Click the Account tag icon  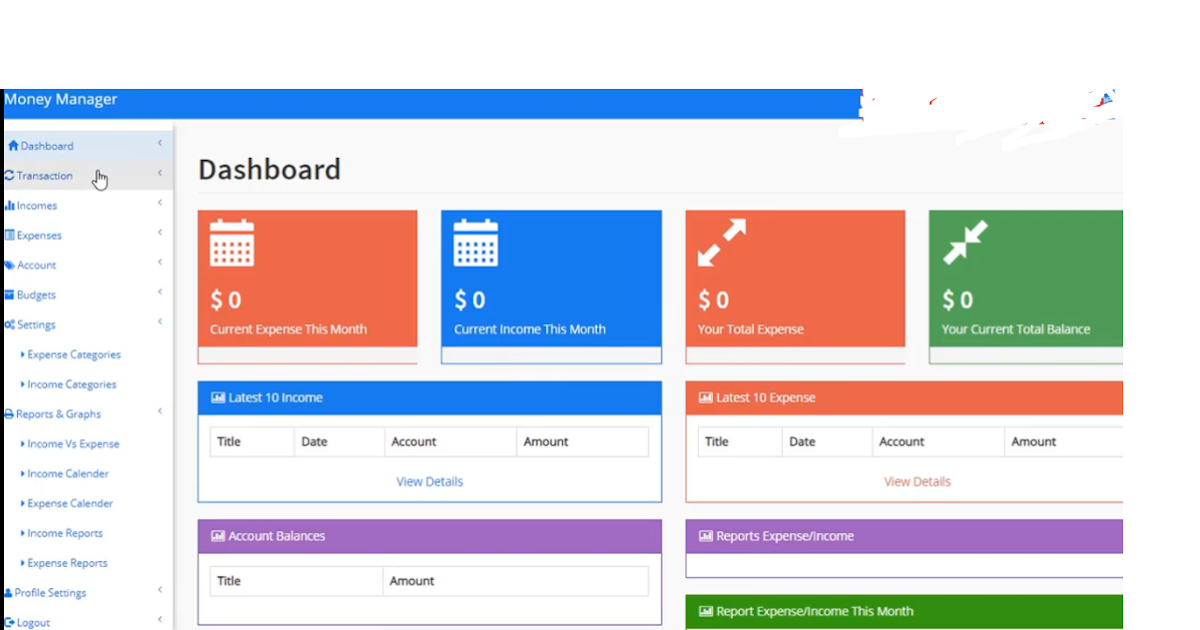point(9,264)
